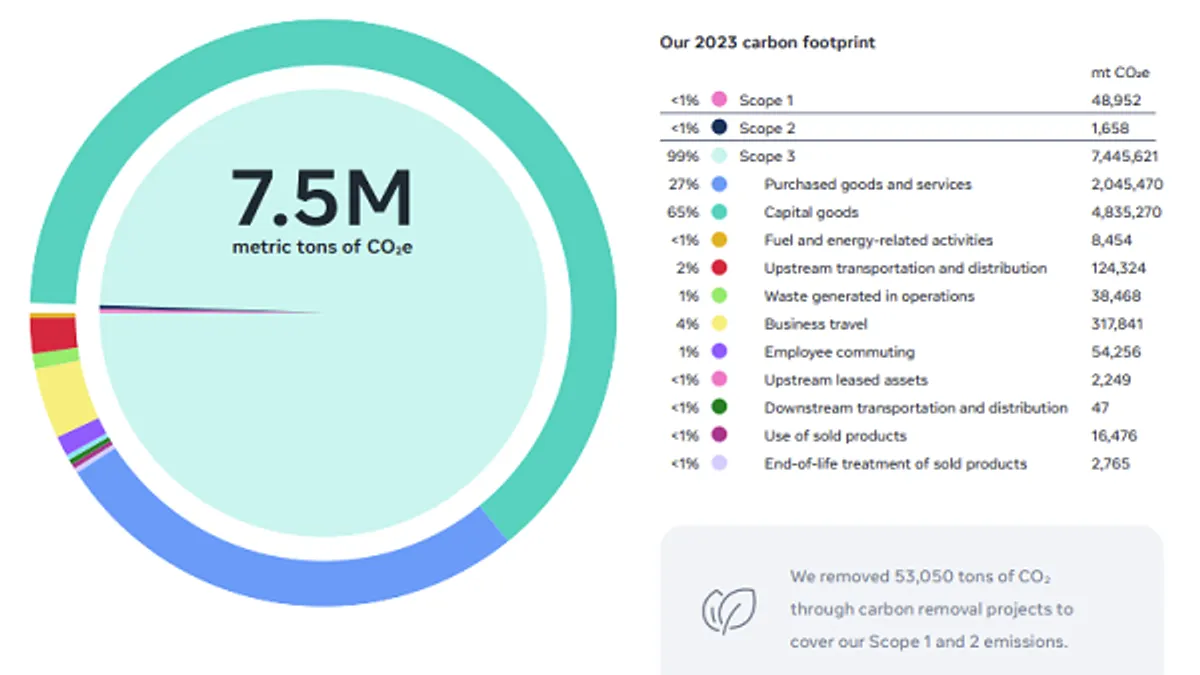The width and height of the screenshot is (1200, 675).
Task: Click the Upstream leased assets label
Action: 845,379
